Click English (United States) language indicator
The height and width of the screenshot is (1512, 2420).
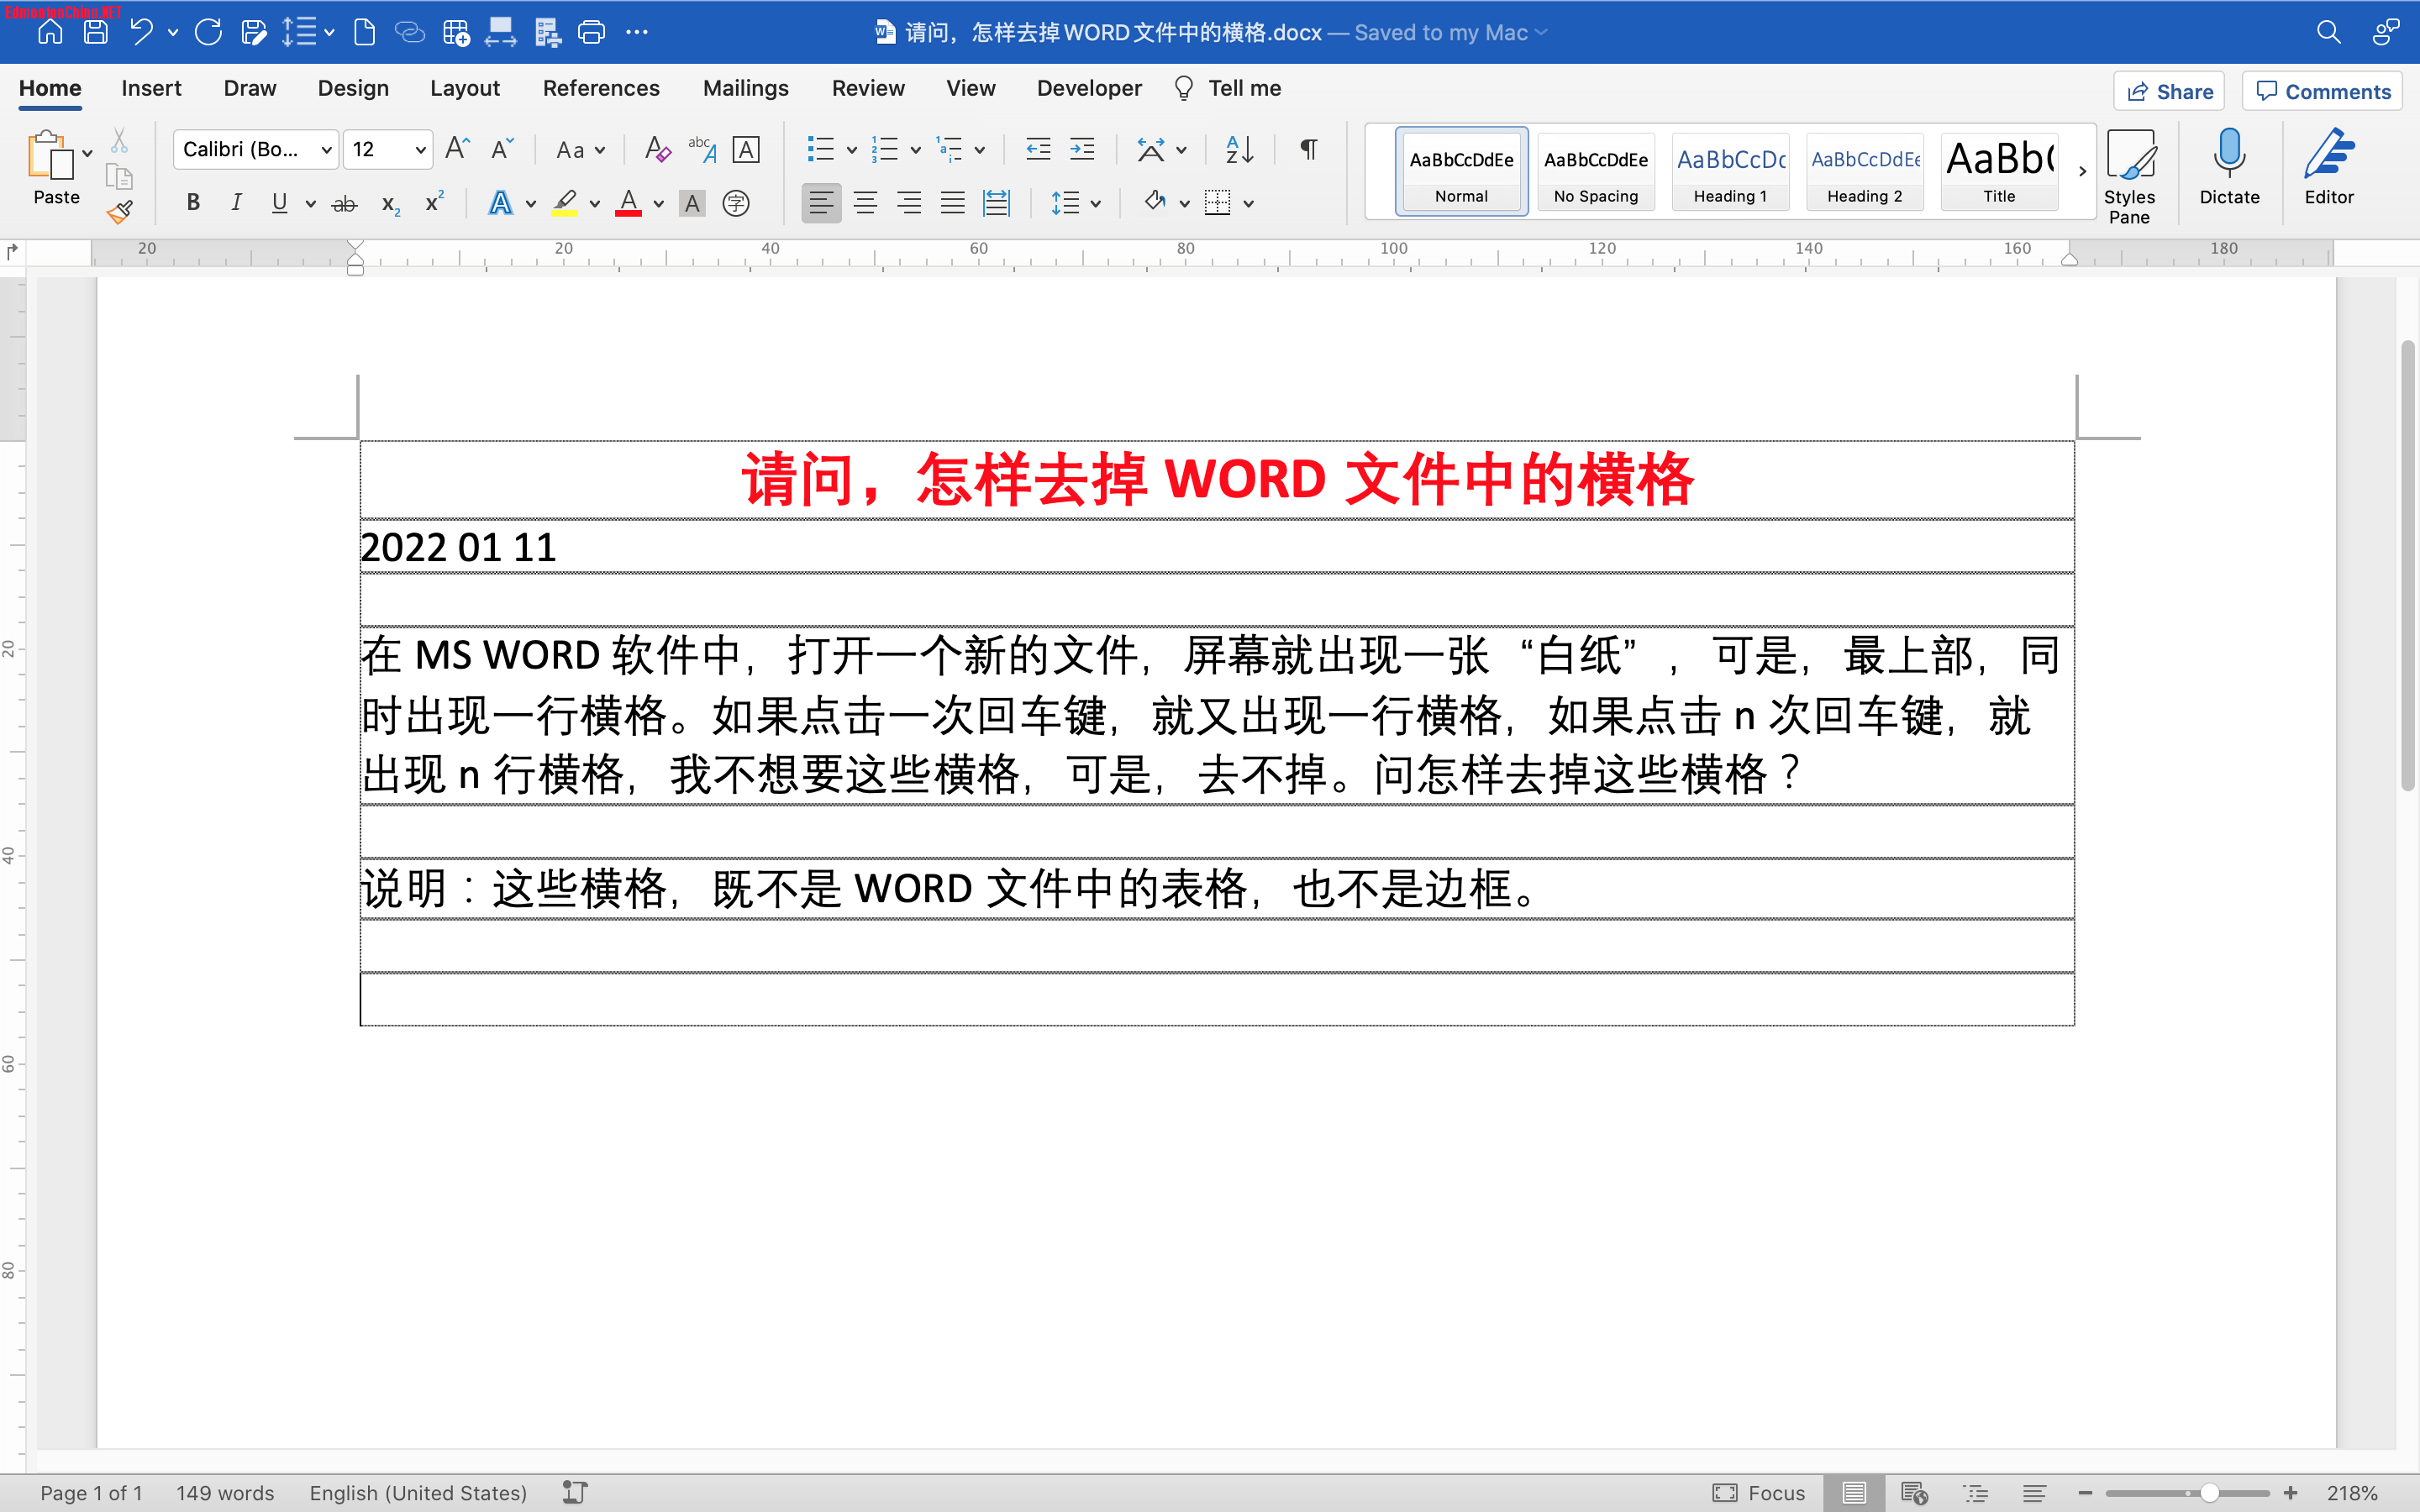tap(418, 1493)
